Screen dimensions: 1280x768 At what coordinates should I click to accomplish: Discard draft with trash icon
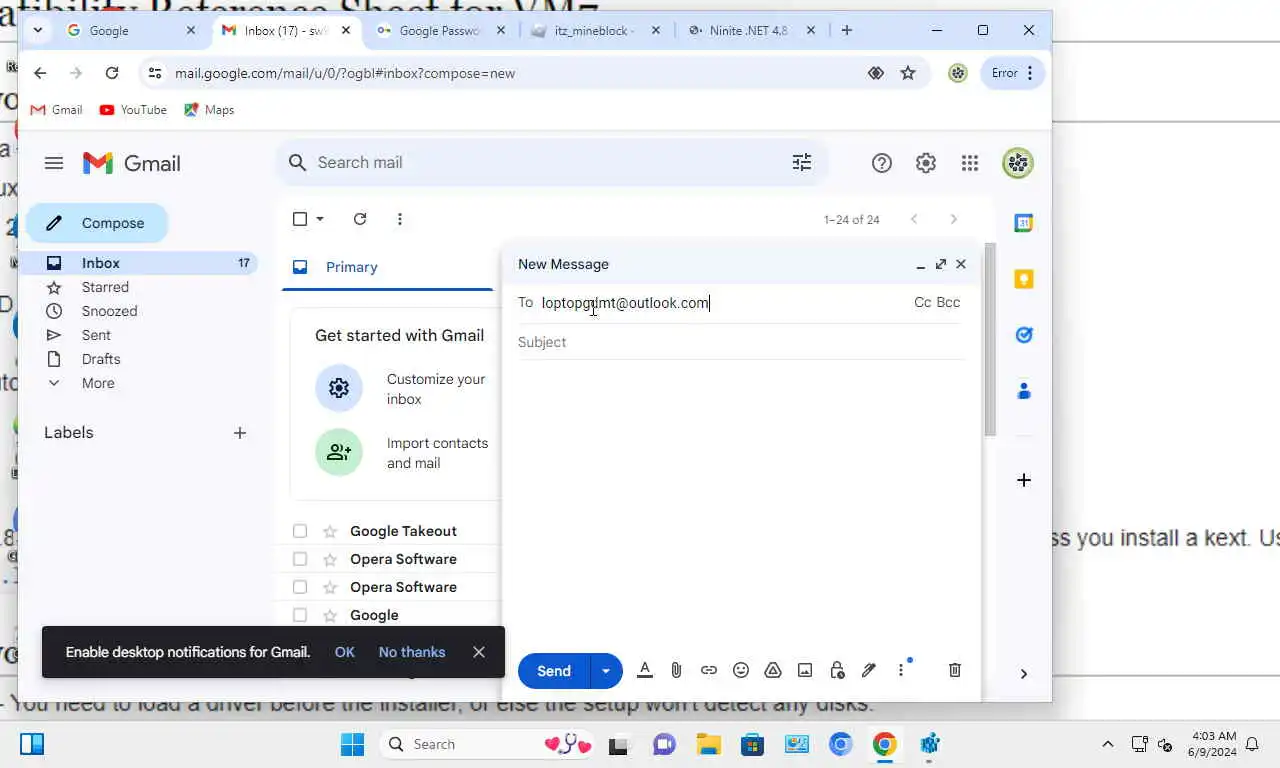point(955,670)
